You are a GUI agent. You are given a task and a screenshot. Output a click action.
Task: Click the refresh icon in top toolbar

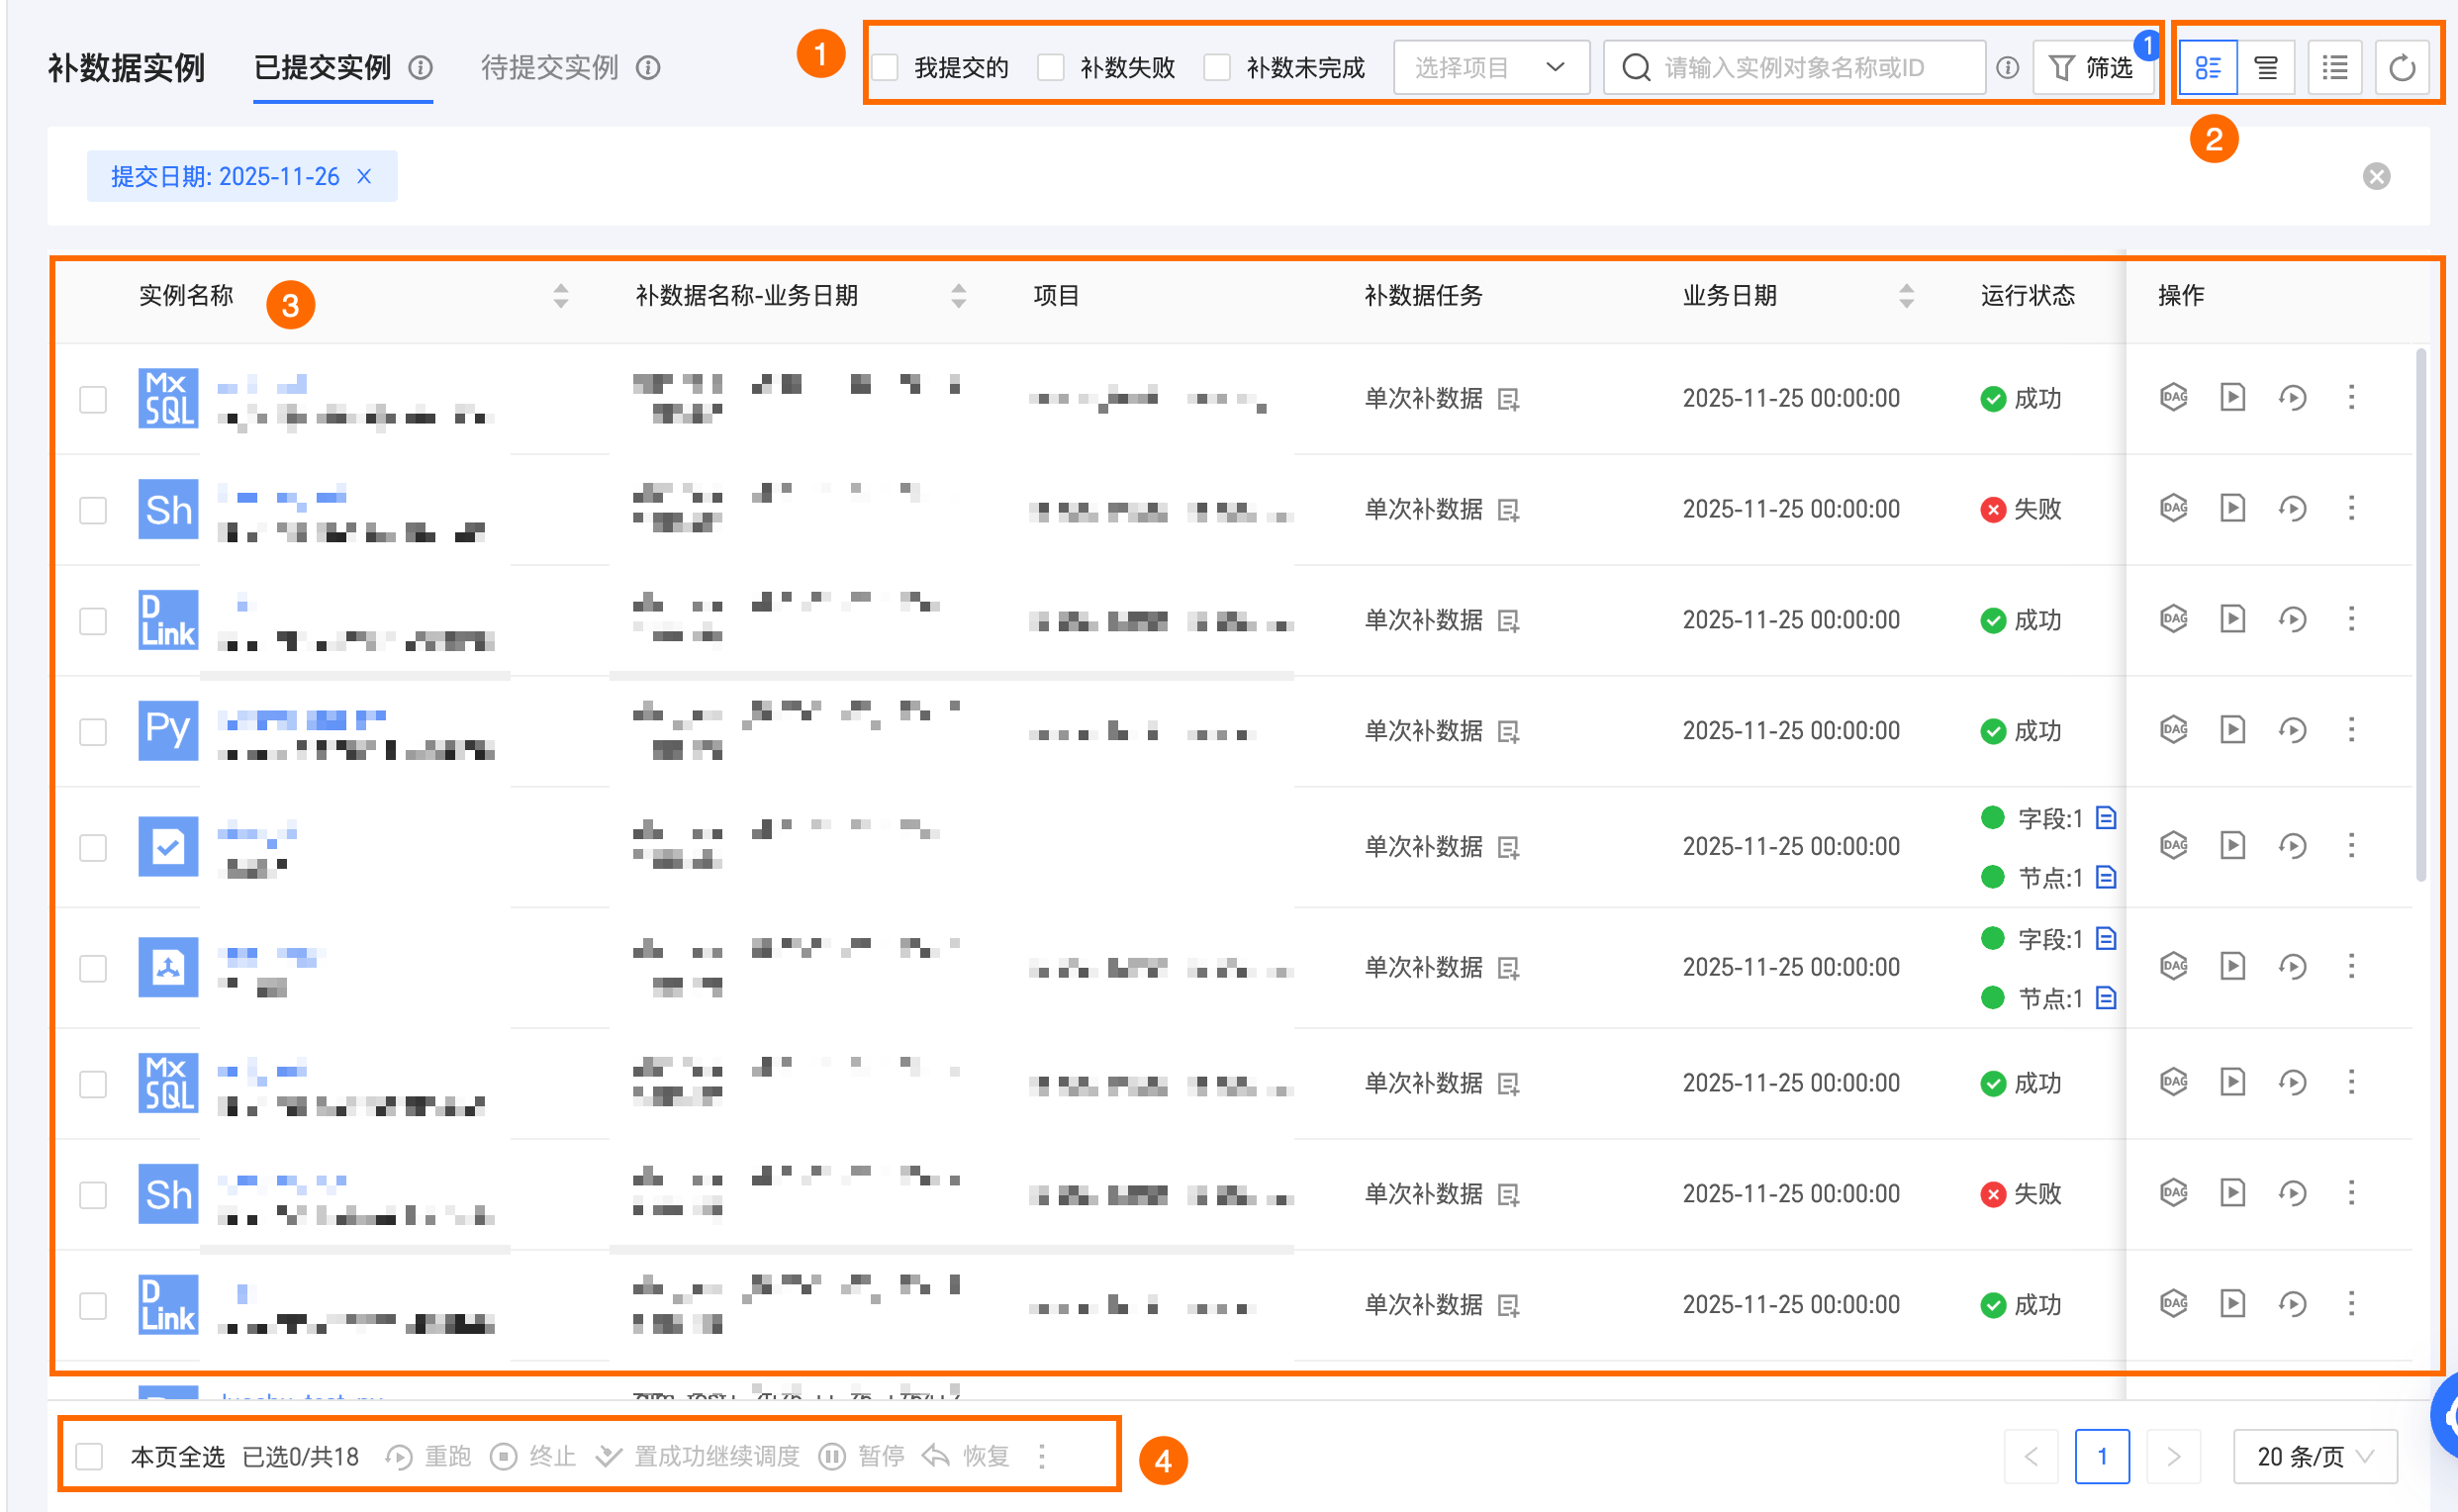pos(2401,68)
